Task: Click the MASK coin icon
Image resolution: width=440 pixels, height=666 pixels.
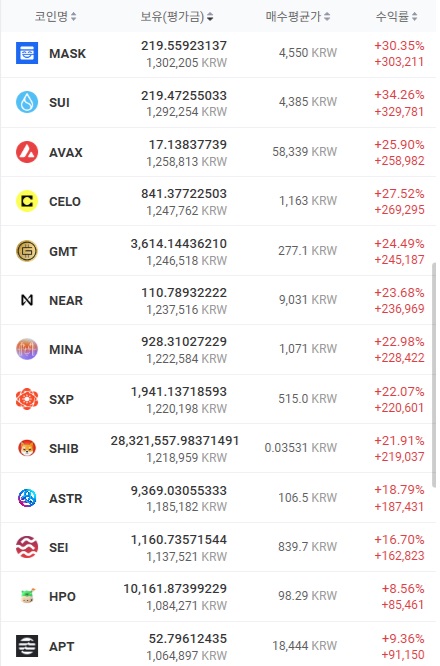Action: (27, 53)
